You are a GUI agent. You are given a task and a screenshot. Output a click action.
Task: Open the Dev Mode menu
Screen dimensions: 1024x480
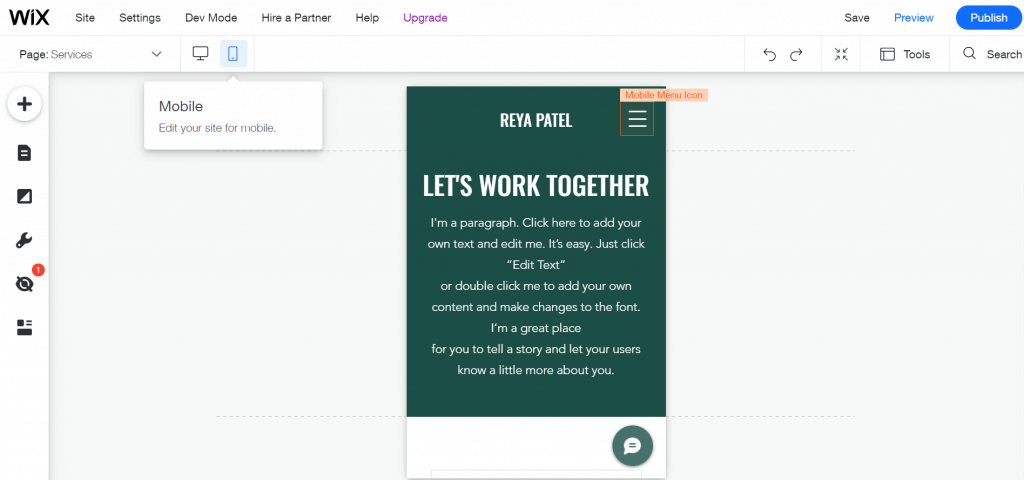(x=211, y=18)
